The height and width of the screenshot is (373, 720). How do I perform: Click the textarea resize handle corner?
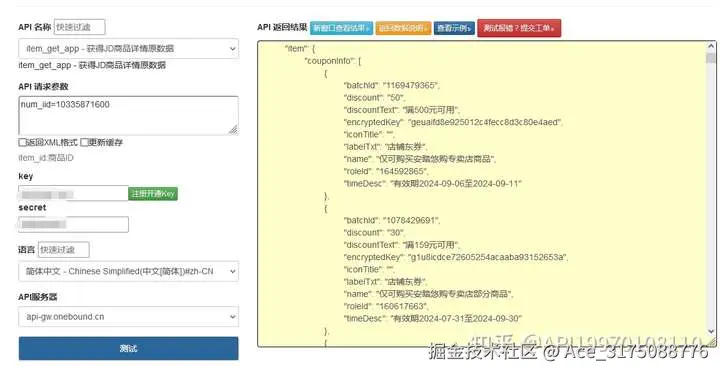pos(233,130)
